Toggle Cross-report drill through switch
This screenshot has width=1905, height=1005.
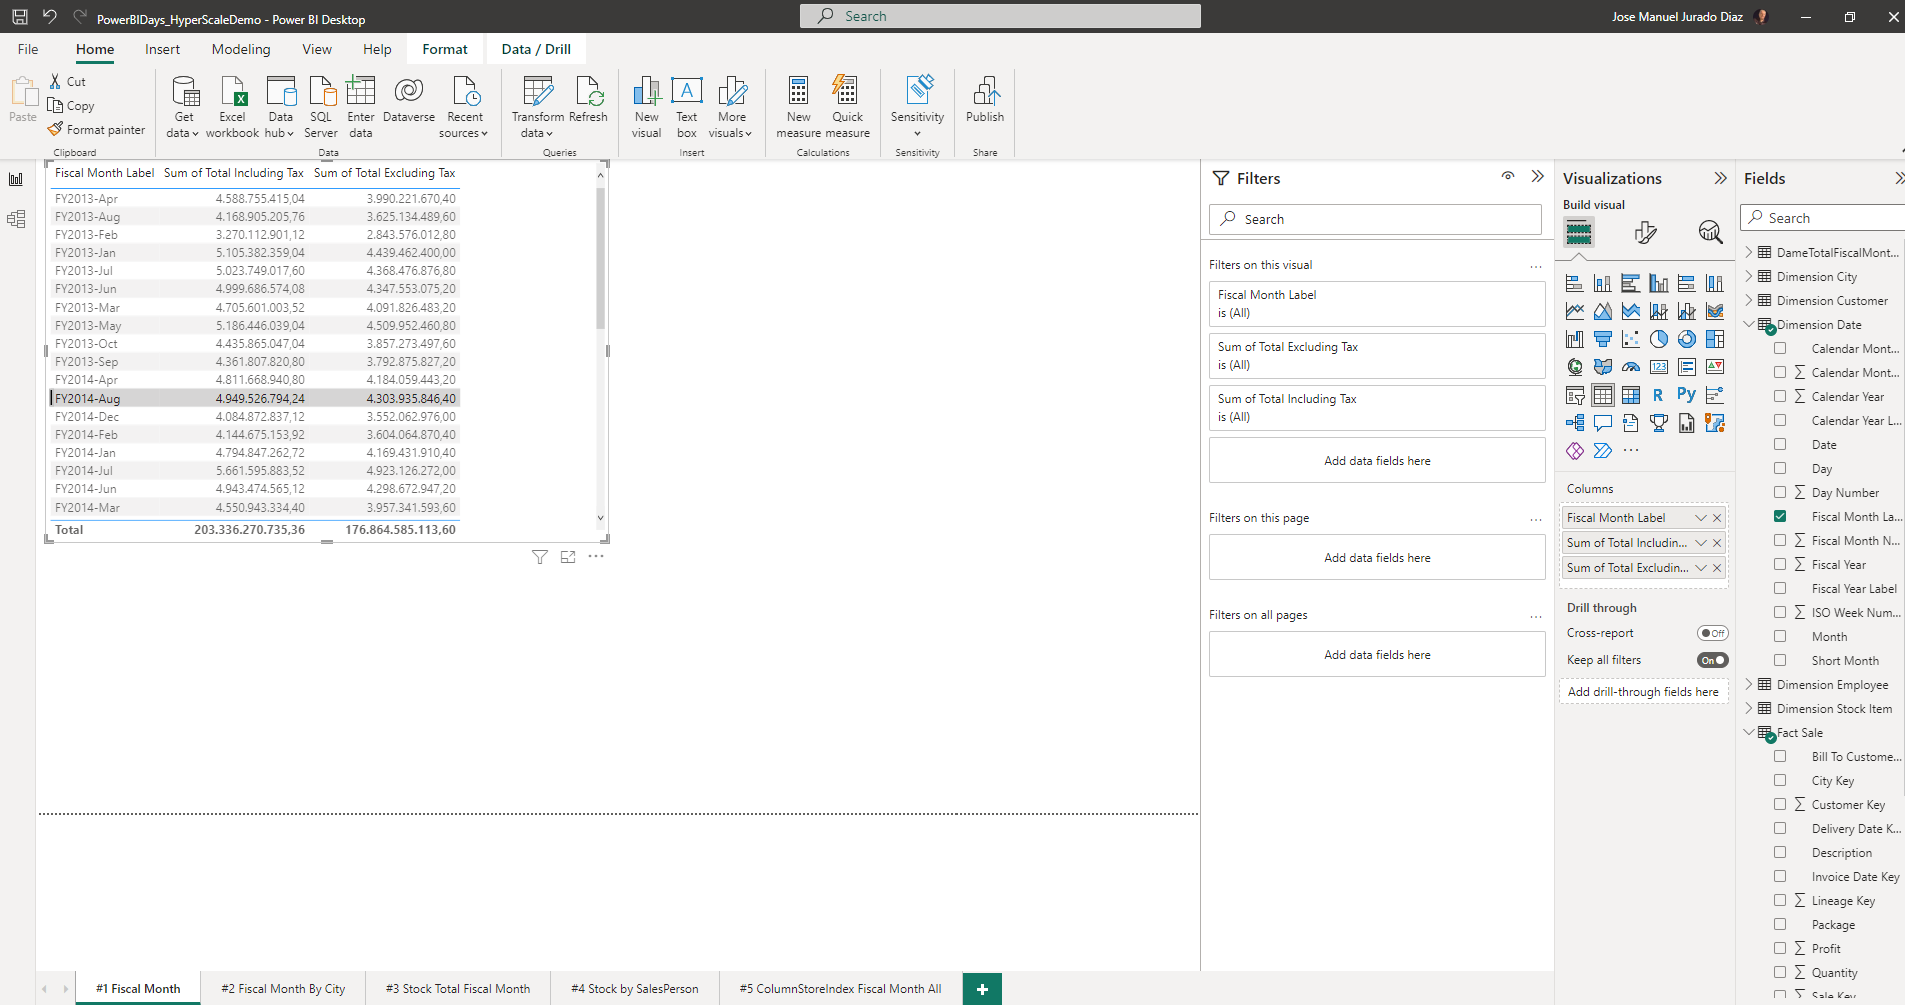(1712, 633)
